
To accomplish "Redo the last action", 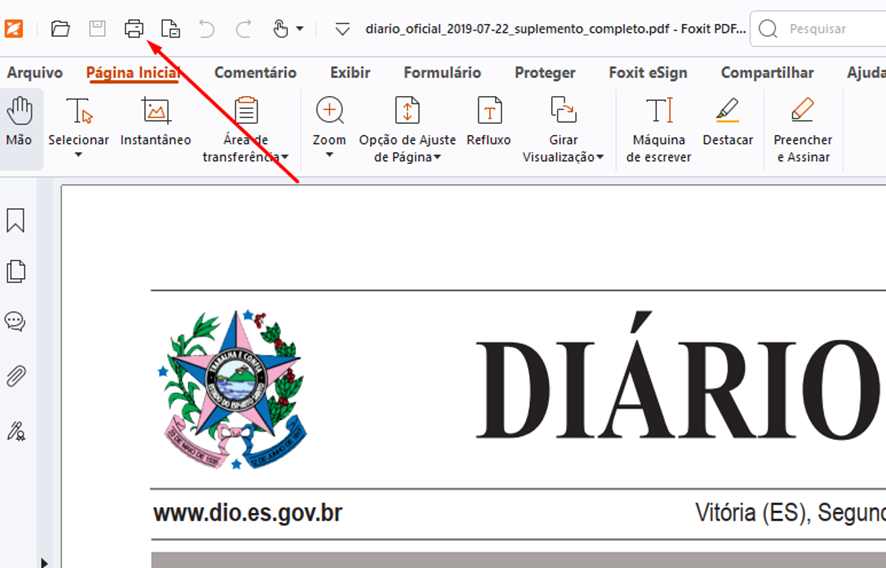I will click(x=244, y=28).
